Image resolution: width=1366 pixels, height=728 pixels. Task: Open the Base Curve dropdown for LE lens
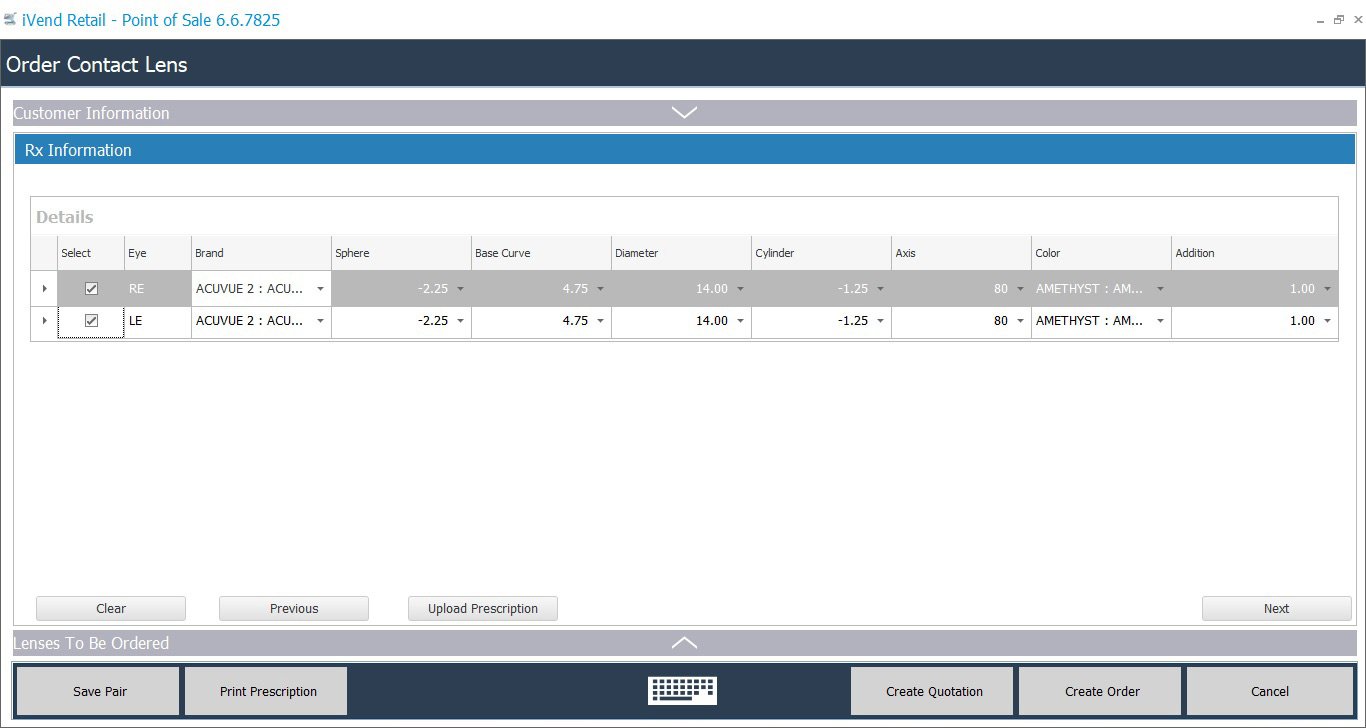point(601,321)
